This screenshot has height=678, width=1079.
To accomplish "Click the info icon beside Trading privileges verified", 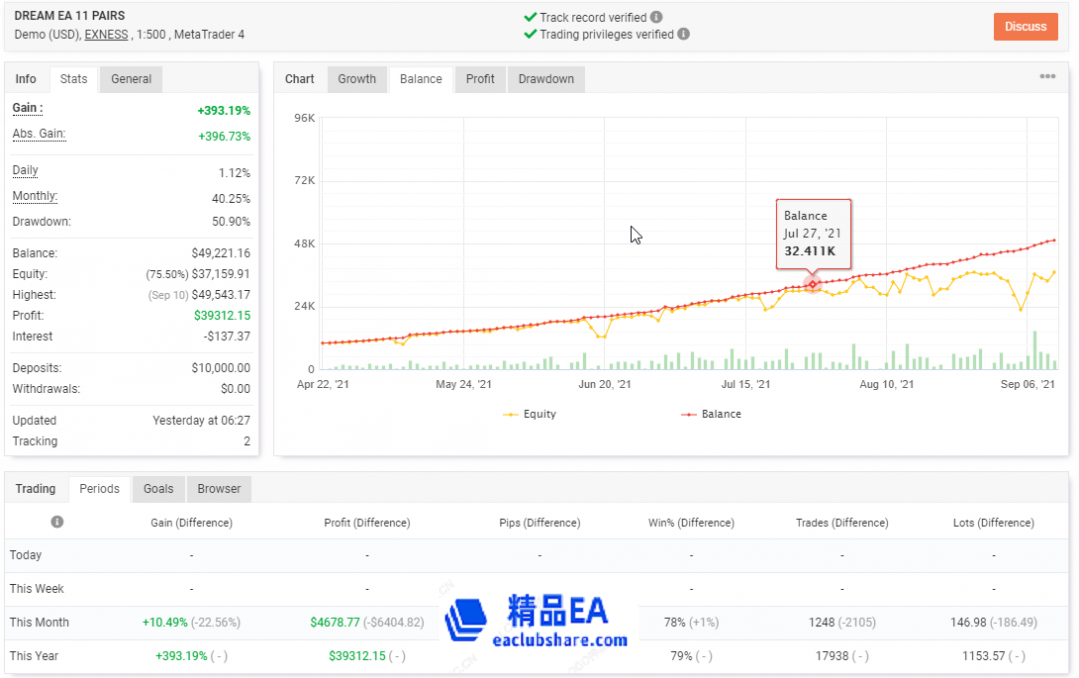I will 683,34.
